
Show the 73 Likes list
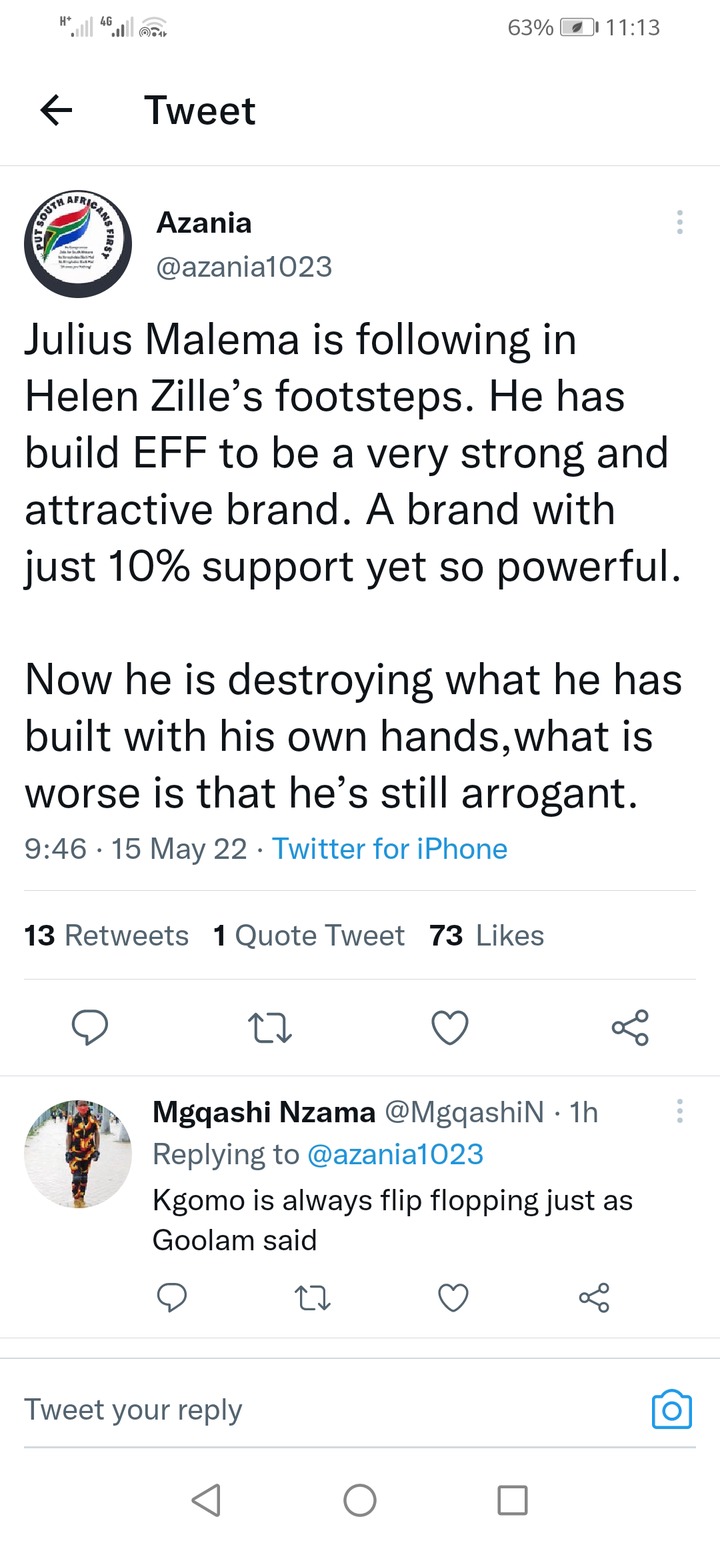tap(487, 935)
